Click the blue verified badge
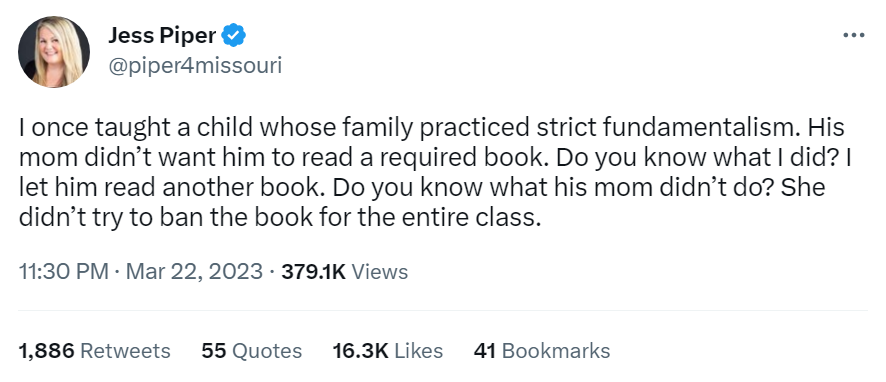 (233, 36)
